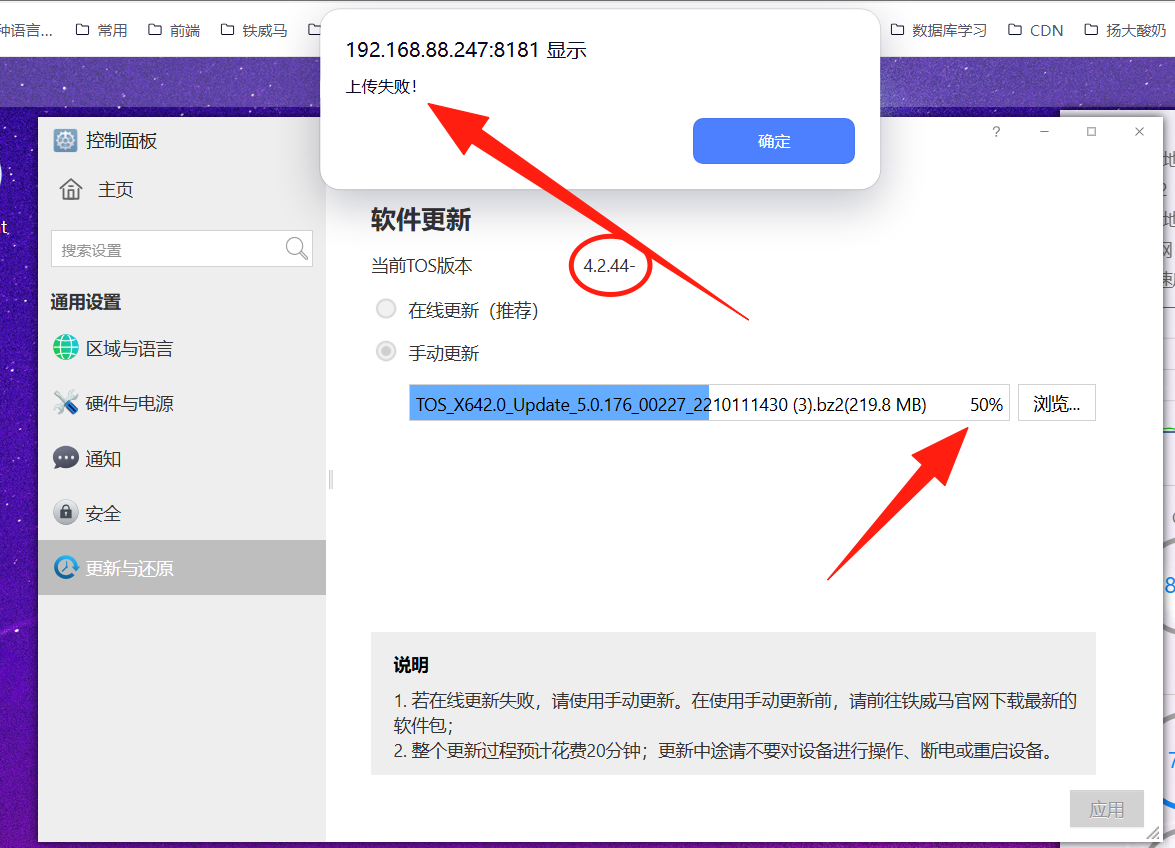The width and height of the screenshot is (1175, 848).
Task: Confirm the upload failed alert with 确定
Action: click(x=773, y=141)
